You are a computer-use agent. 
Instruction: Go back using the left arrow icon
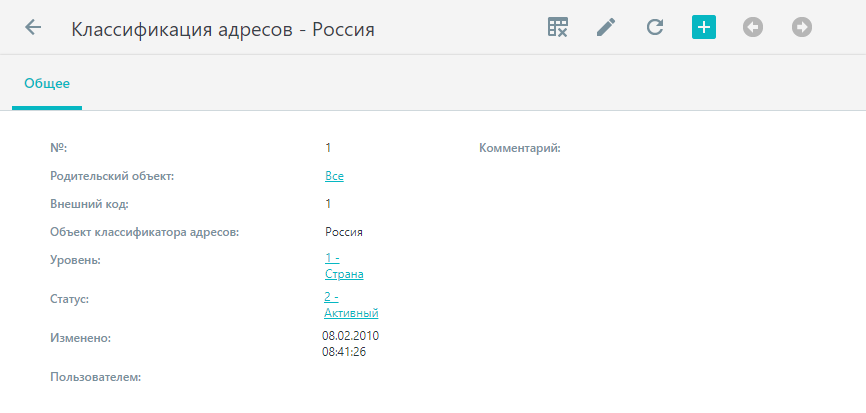coord(33,27)
